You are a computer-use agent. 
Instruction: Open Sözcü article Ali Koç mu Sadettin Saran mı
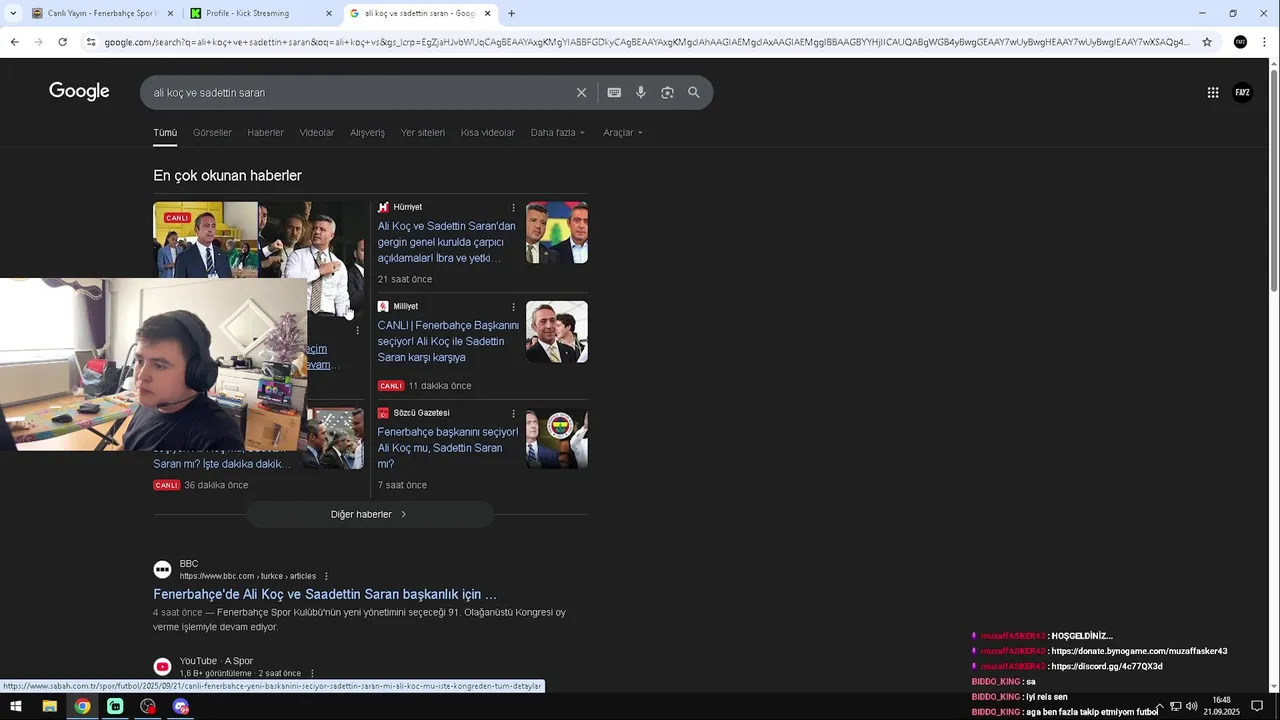click(x=448, y=448)
